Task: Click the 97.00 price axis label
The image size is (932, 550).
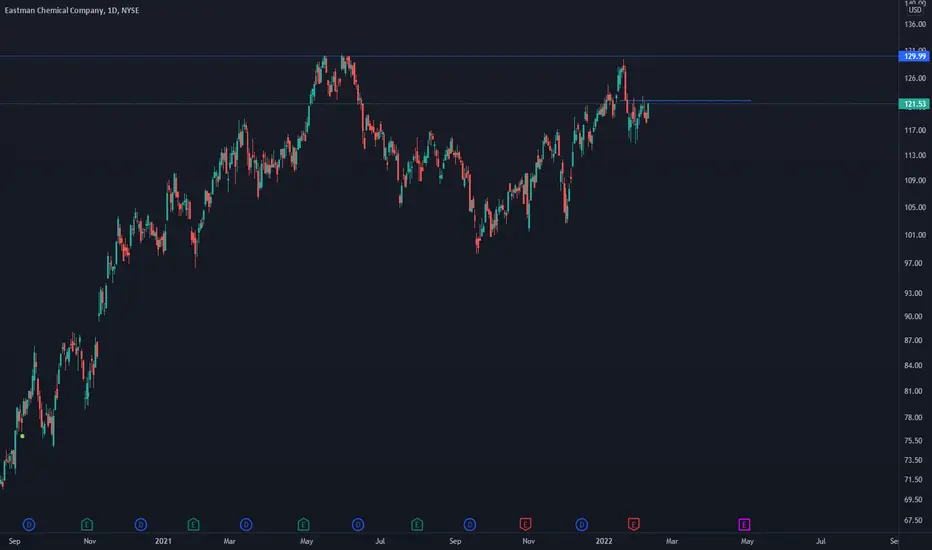Action: [915, 263]
